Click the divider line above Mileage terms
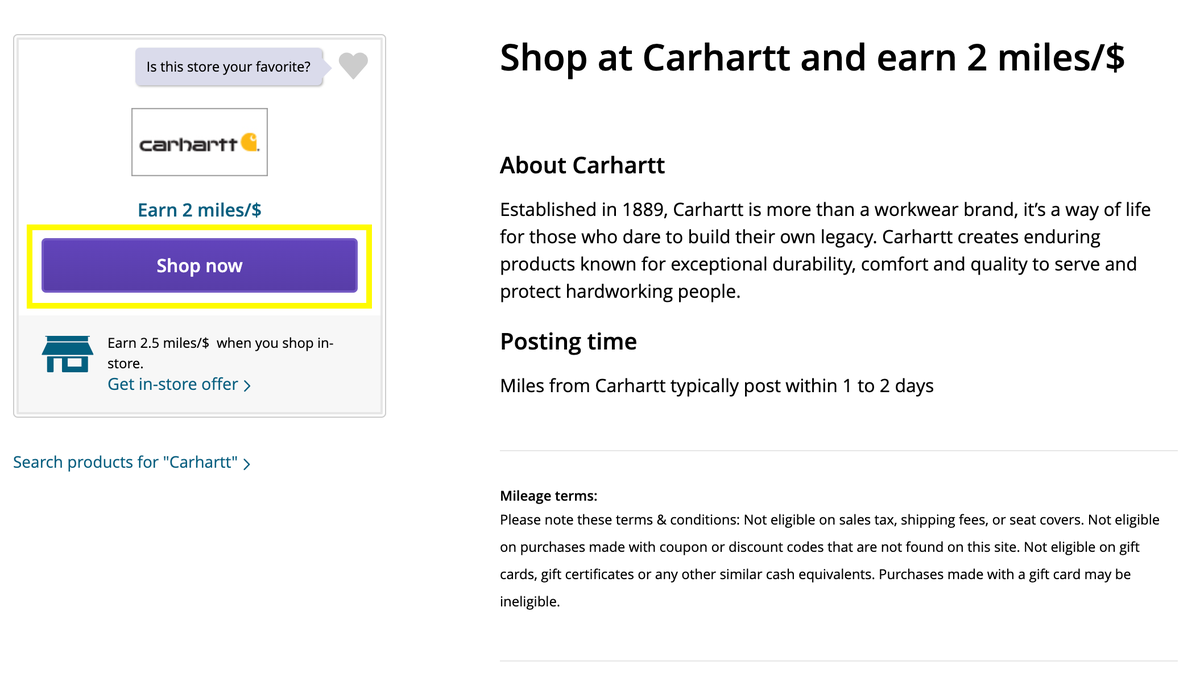Image resolution: width=1200 pixels, height=682 pixels. tap(838, 451)
